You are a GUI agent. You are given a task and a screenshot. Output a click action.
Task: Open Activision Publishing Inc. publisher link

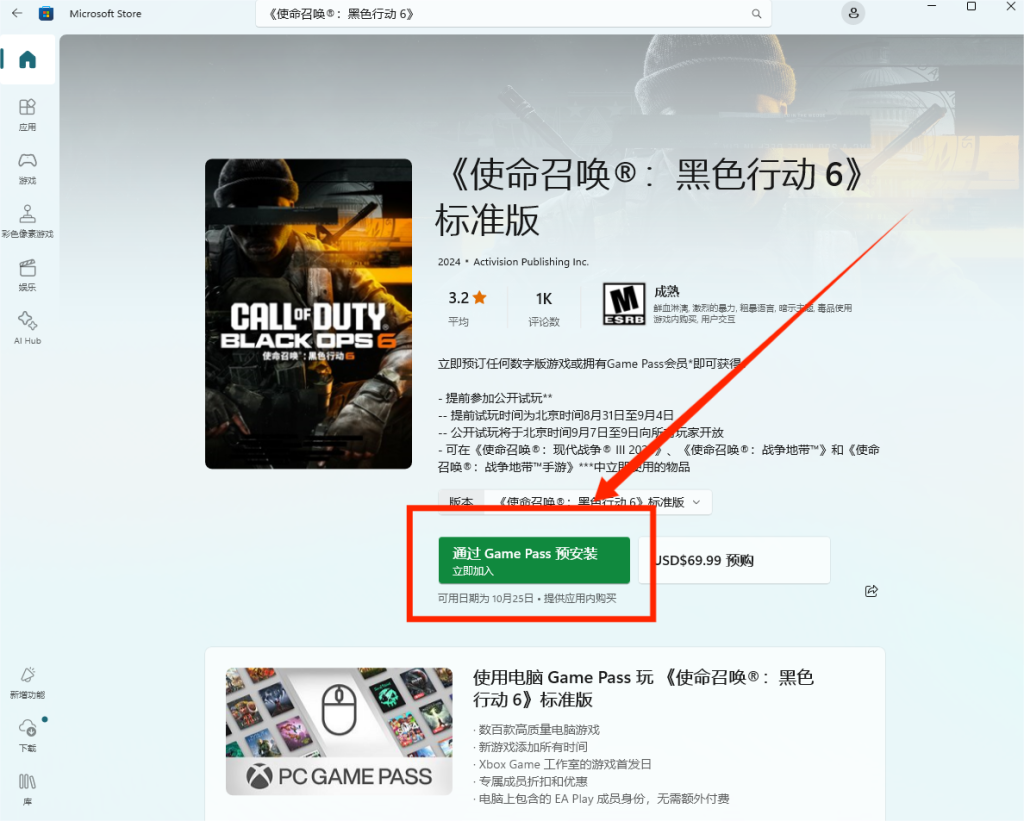(531, 262)
